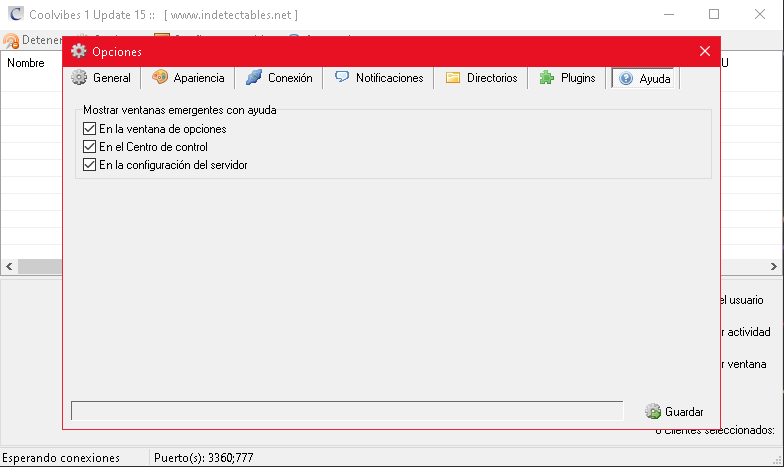Click the horizontal scrollbar right arrow
The image size is (784, 467).
tap(775, 267)
